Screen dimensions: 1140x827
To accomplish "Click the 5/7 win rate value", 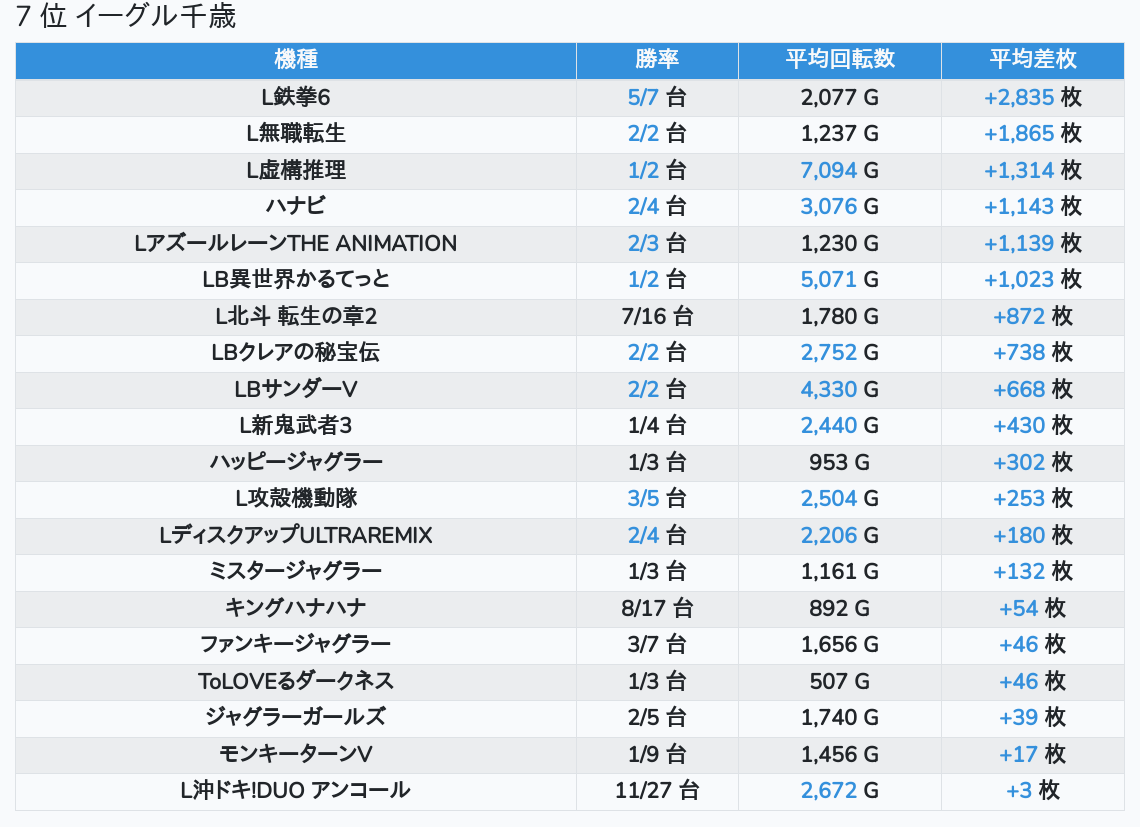I will tap(643, 97).
